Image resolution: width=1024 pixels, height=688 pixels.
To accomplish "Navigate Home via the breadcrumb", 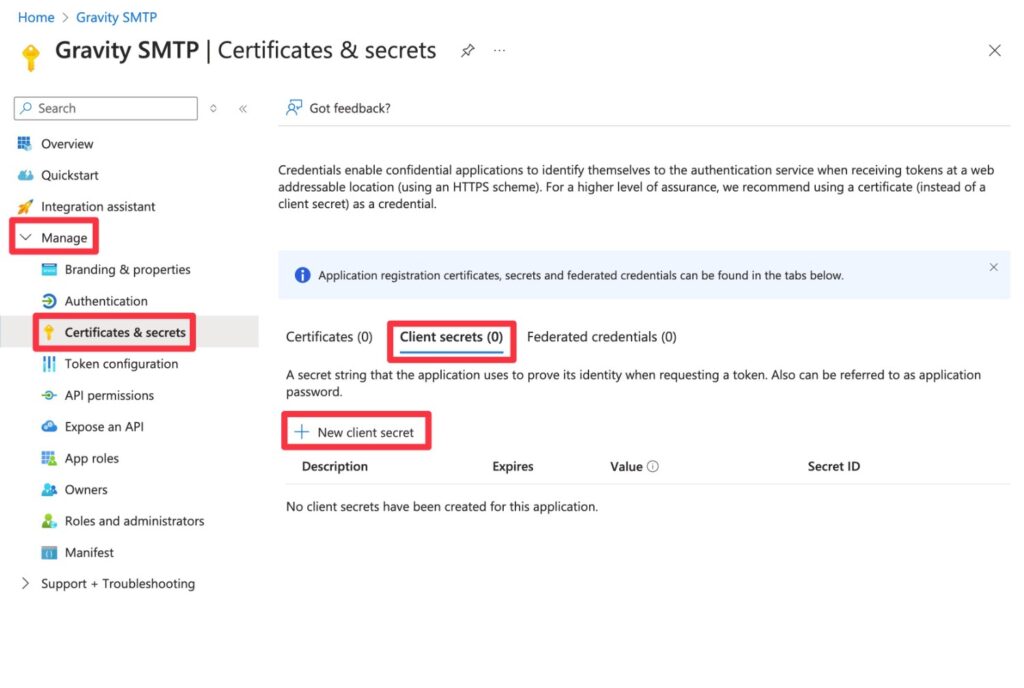I will (35, 17).
